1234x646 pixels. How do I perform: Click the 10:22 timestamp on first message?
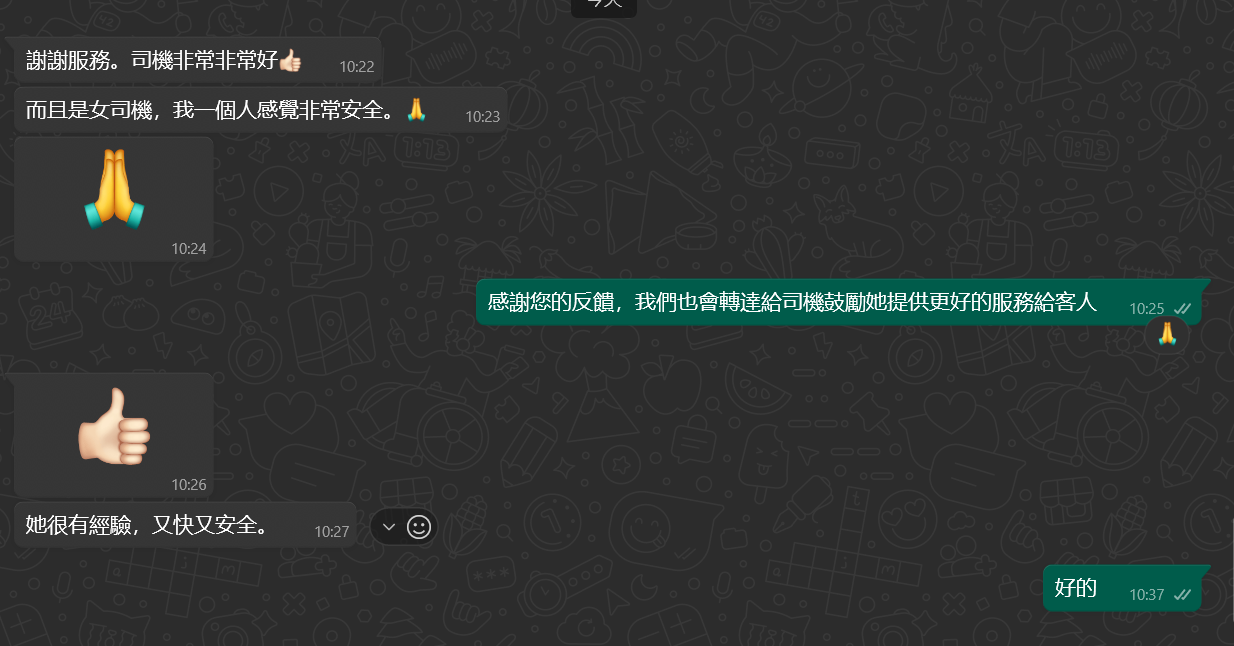pos(356,67)
